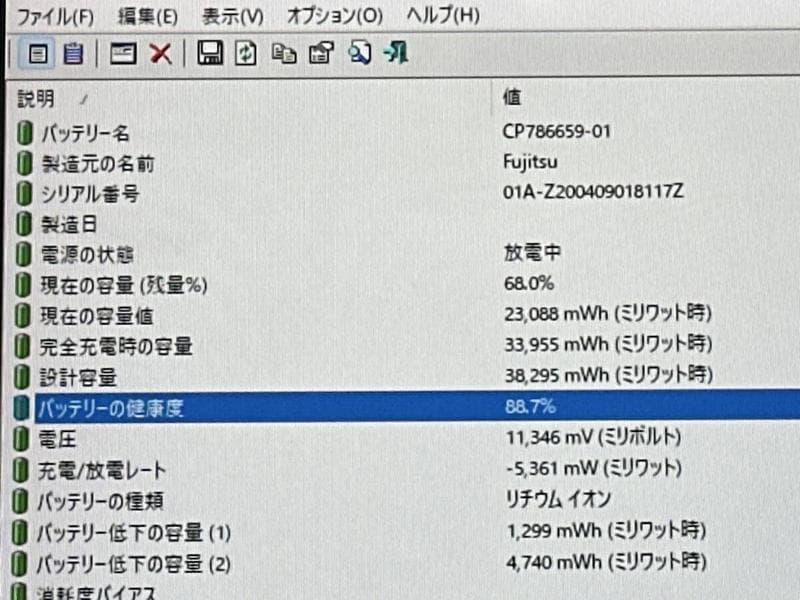
Task: Open the 編集 menu
Action: pos(145,16)
